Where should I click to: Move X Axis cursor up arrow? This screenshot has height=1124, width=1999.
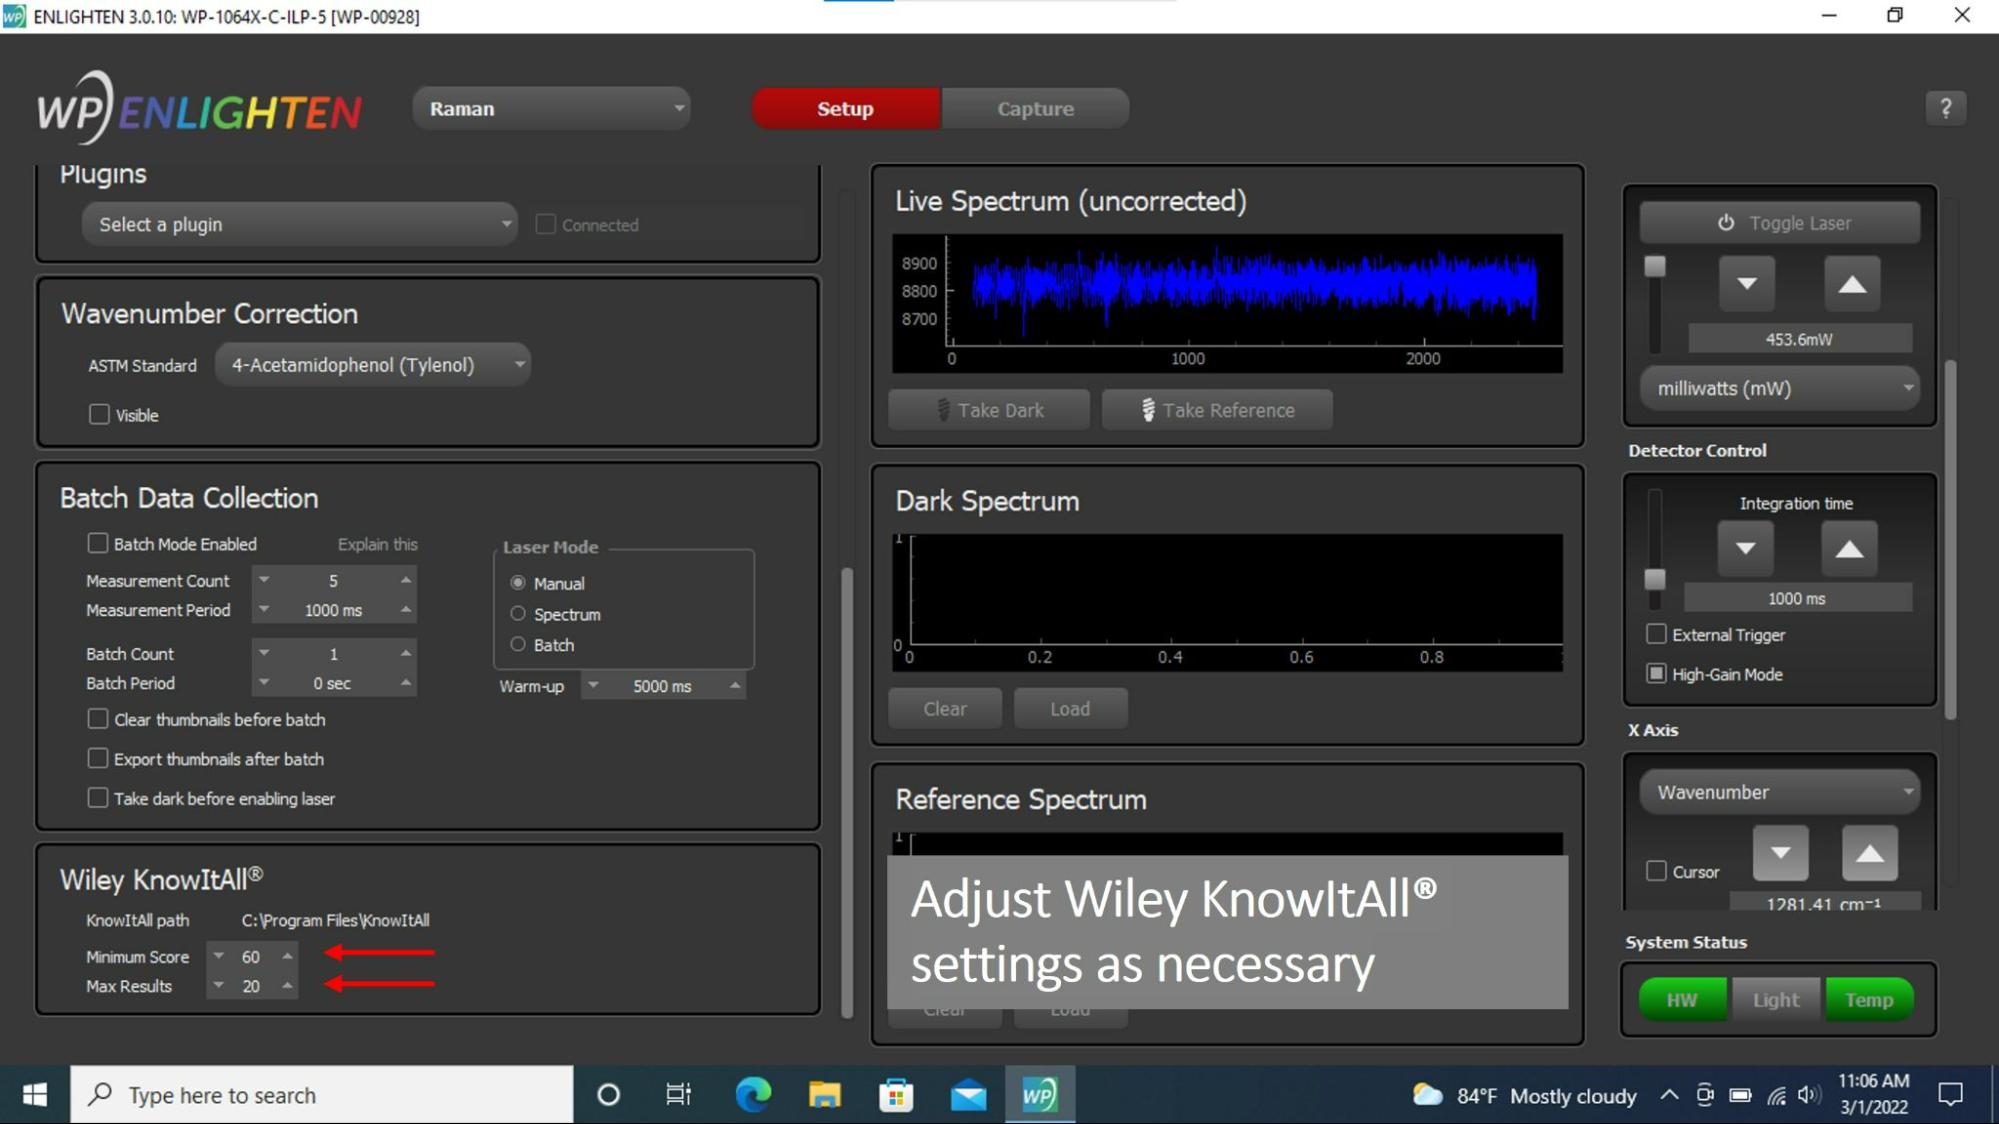coord(1868,854)
